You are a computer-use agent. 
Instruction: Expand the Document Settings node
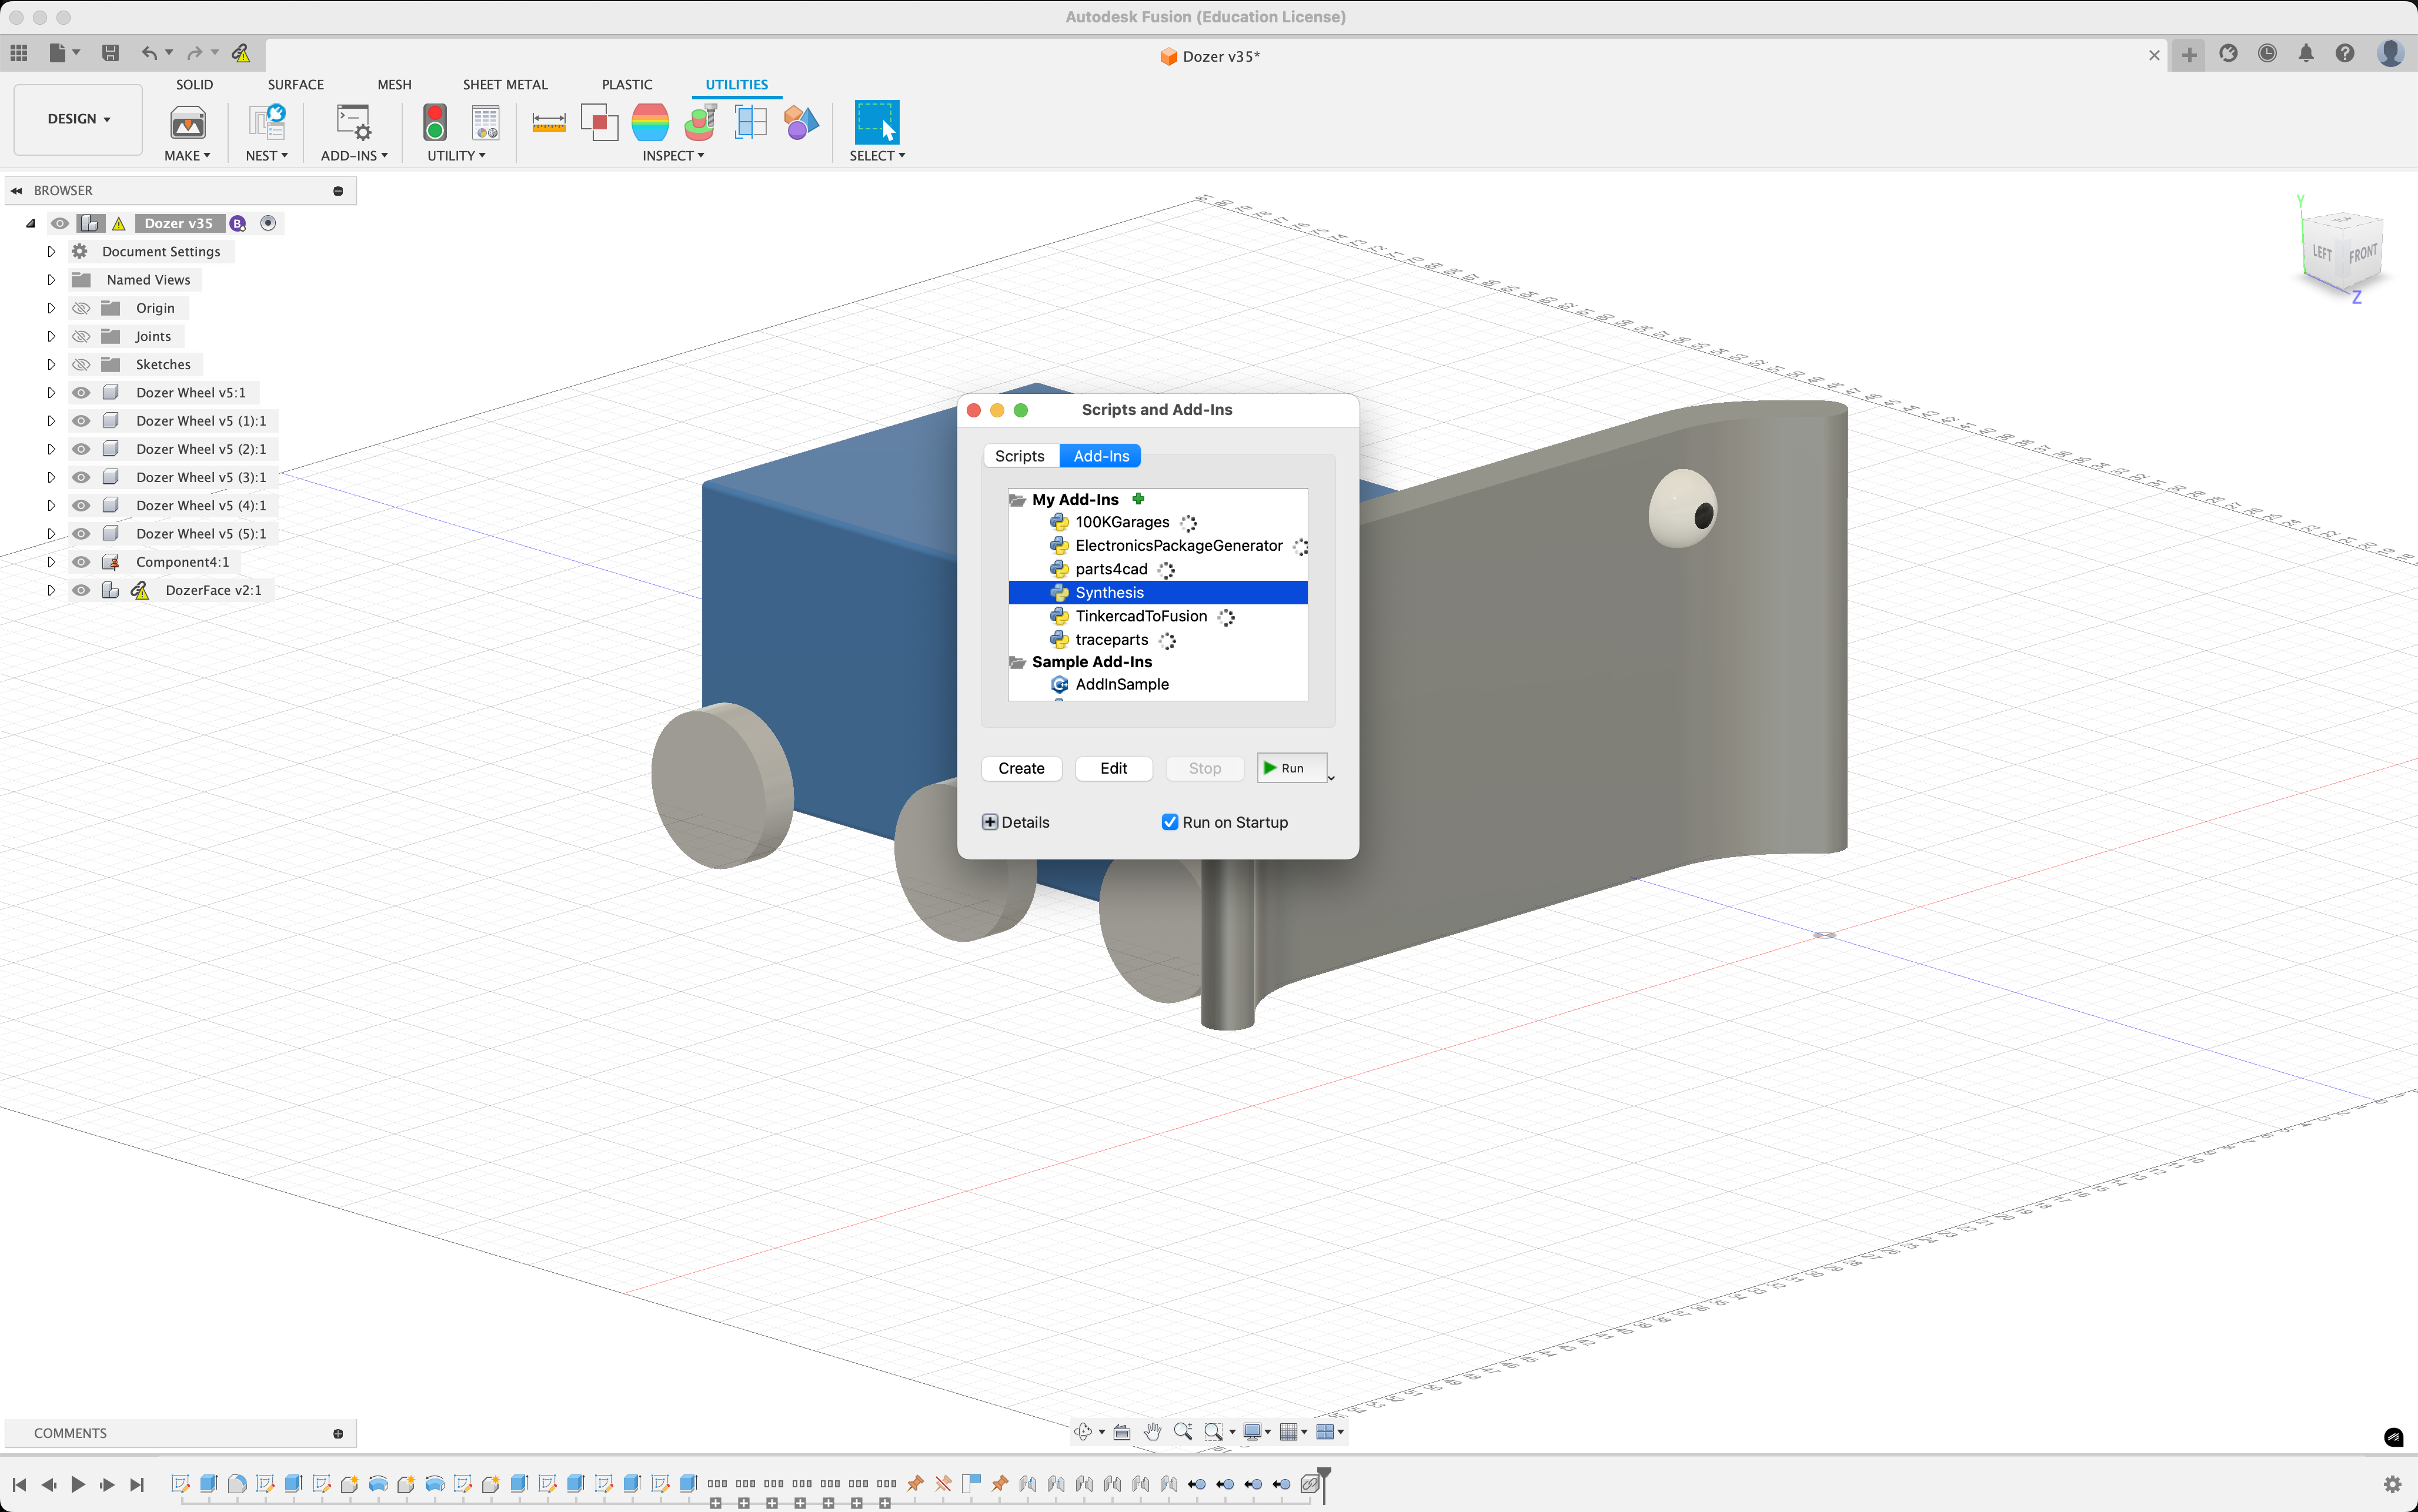51,252
